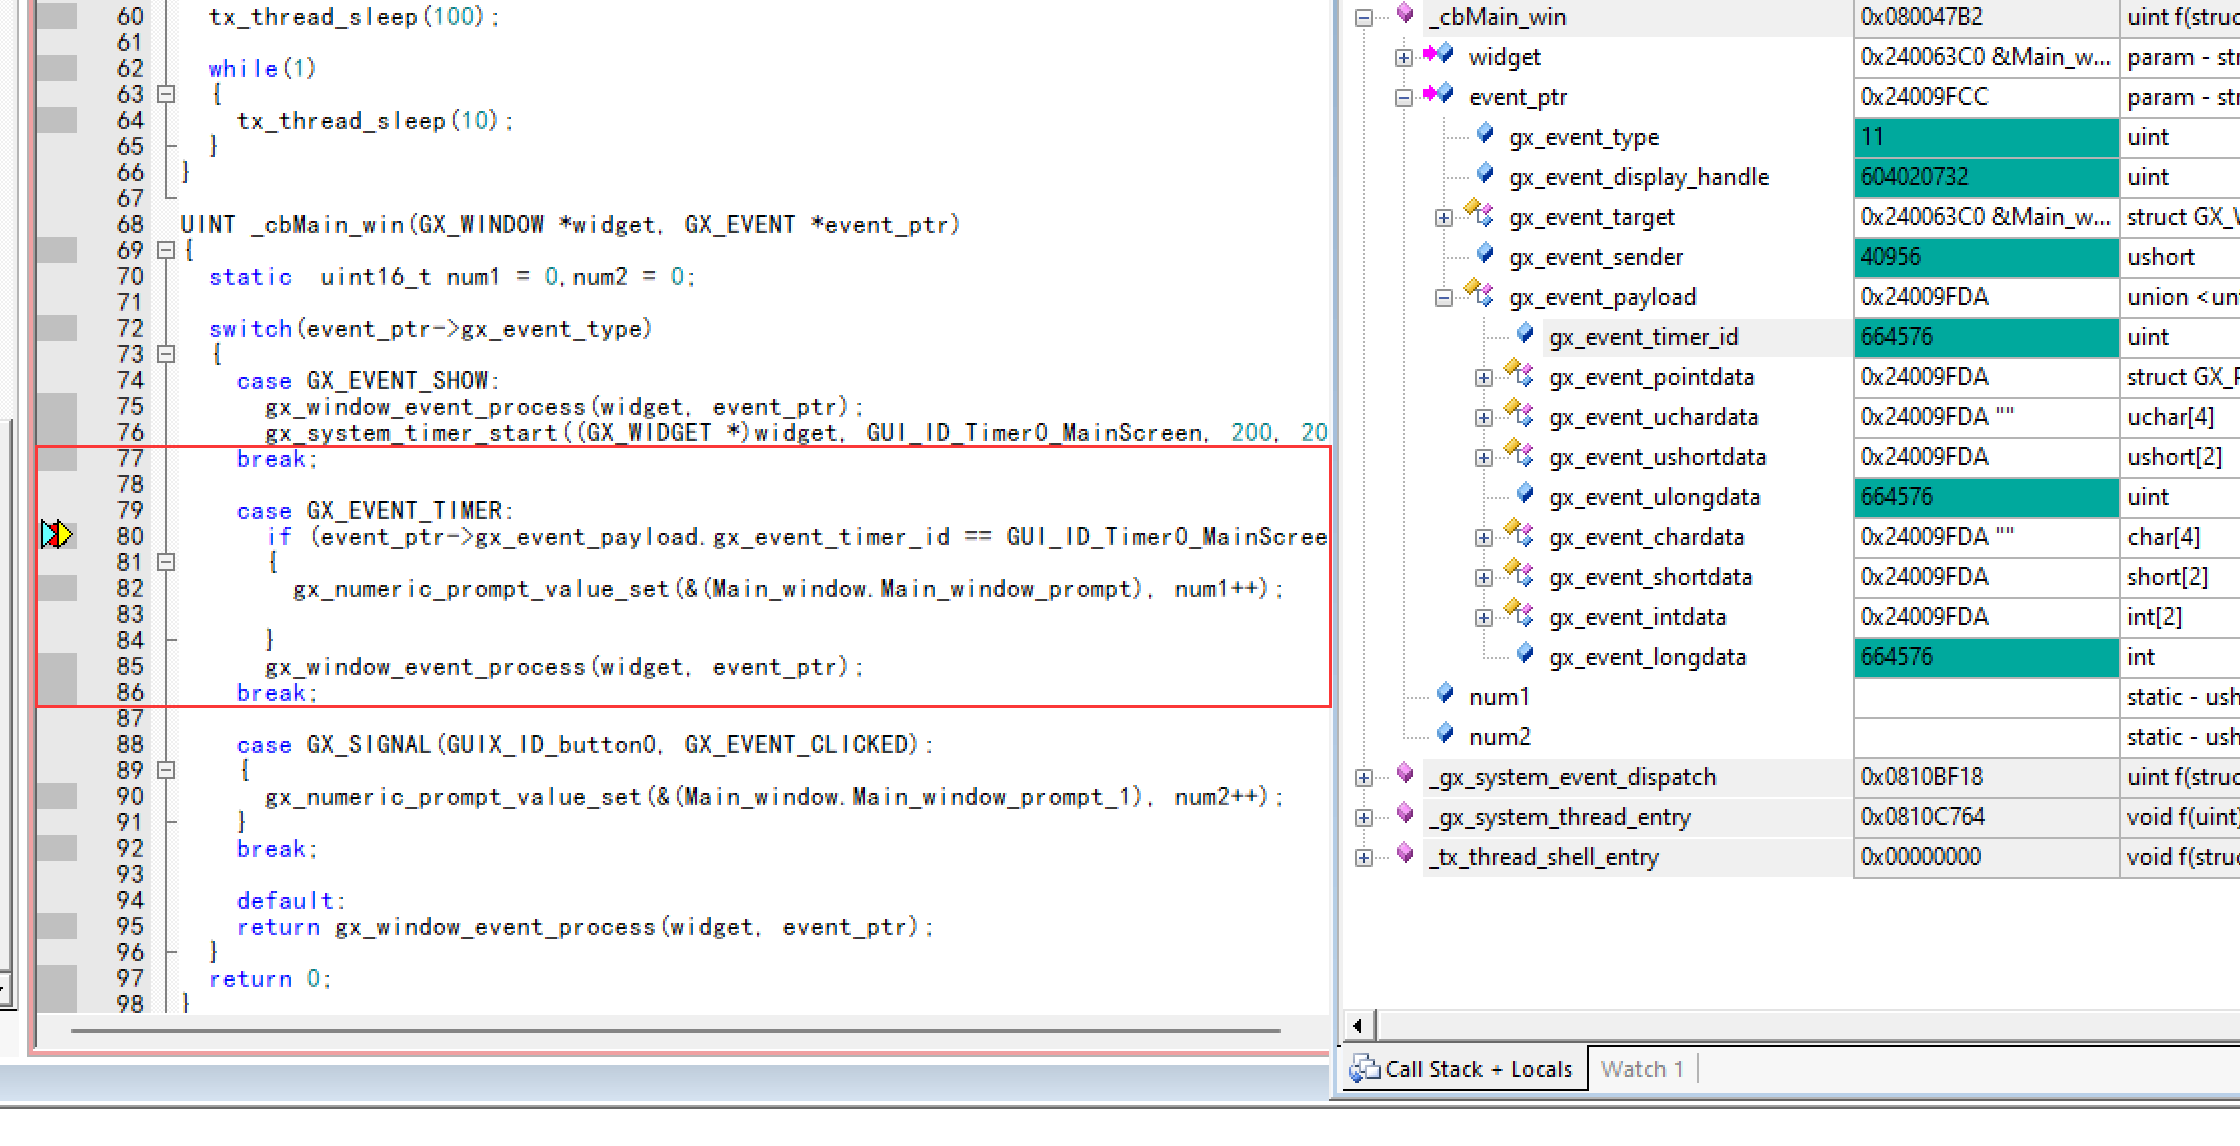Viewport: 2240px width, 1146px height.
Task: Click the _cbMain_win call stack function icon
Action: tap(1405, 14)
